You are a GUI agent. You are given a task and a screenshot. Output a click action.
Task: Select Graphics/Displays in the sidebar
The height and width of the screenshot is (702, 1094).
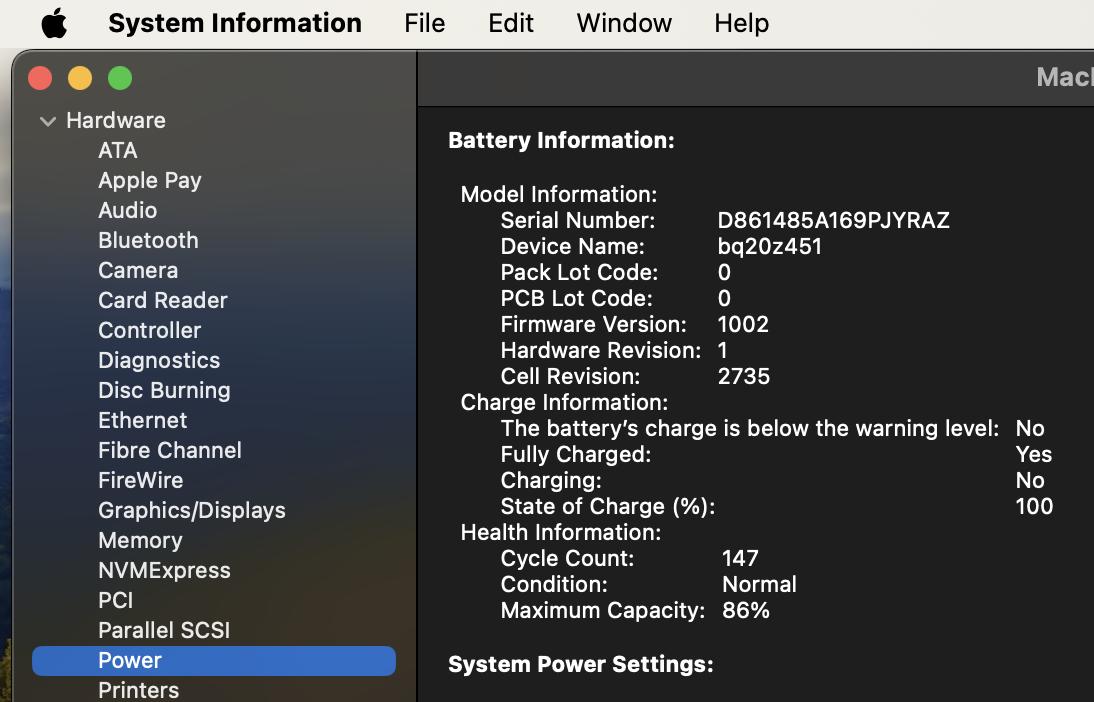(192, 510)
